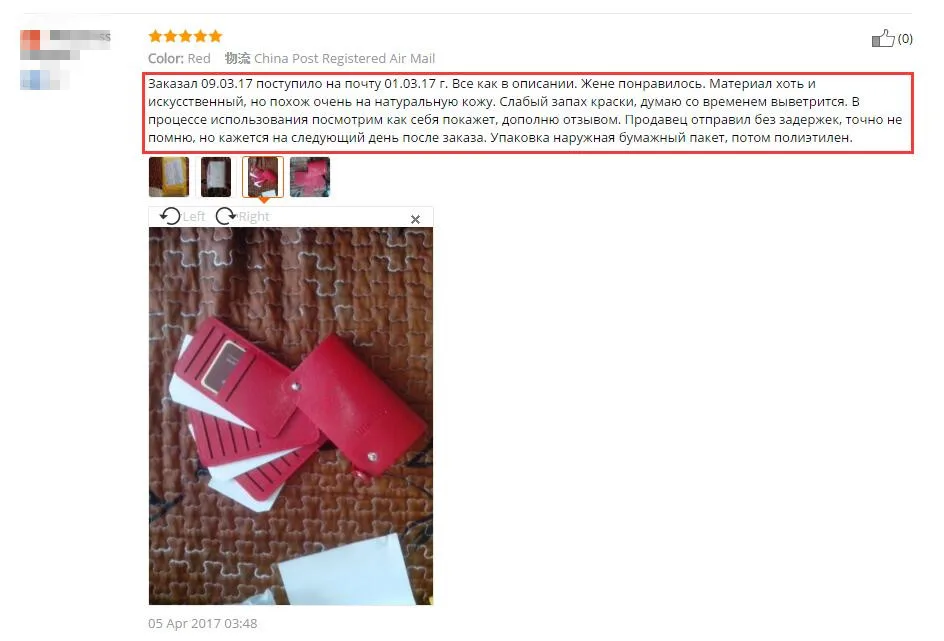The height and width of the screenshot is (641, 944).
Task: Click the helpful vote count (0)
Action: [x=905, y=39]
